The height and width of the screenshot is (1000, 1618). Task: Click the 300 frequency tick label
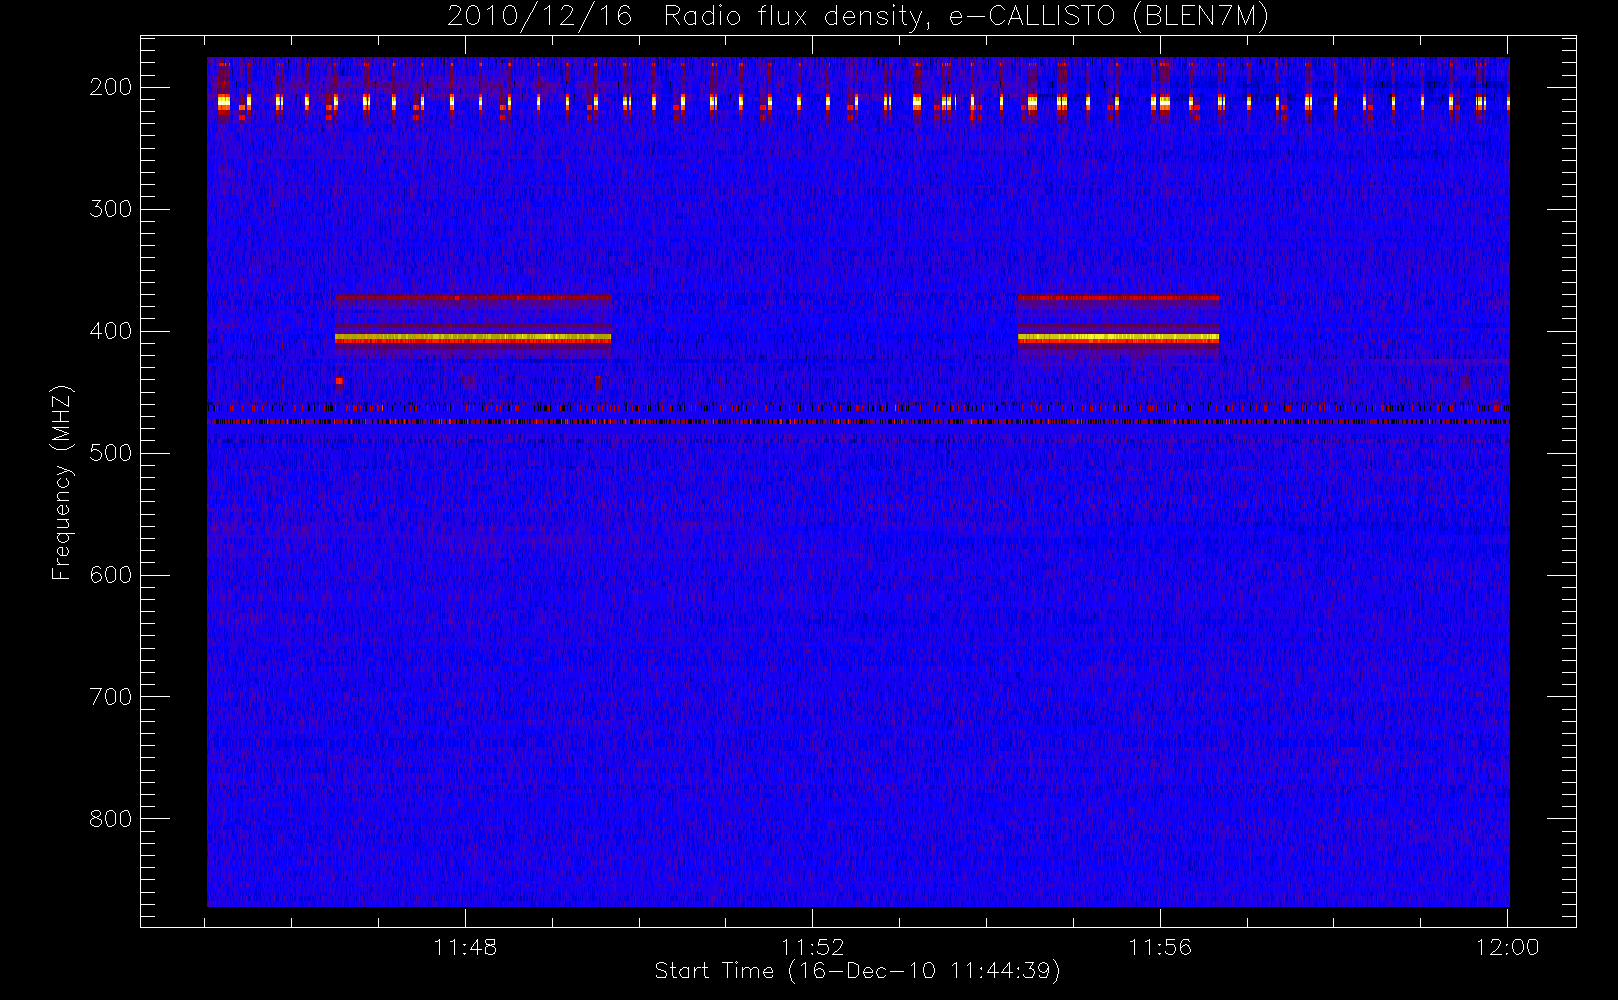coord(110,209)
